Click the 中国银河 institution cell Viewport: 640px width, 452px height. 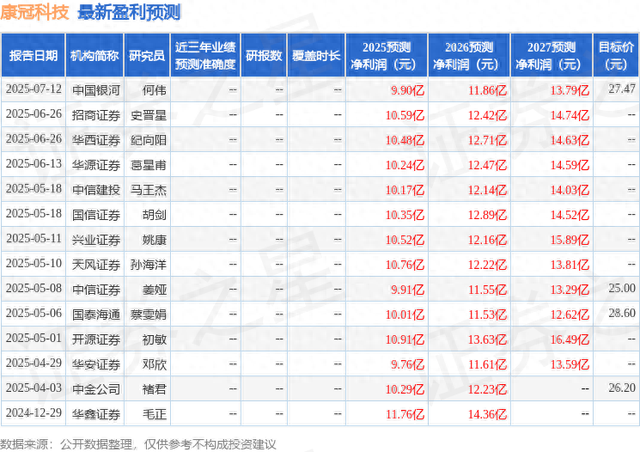[x=96, y=90]
